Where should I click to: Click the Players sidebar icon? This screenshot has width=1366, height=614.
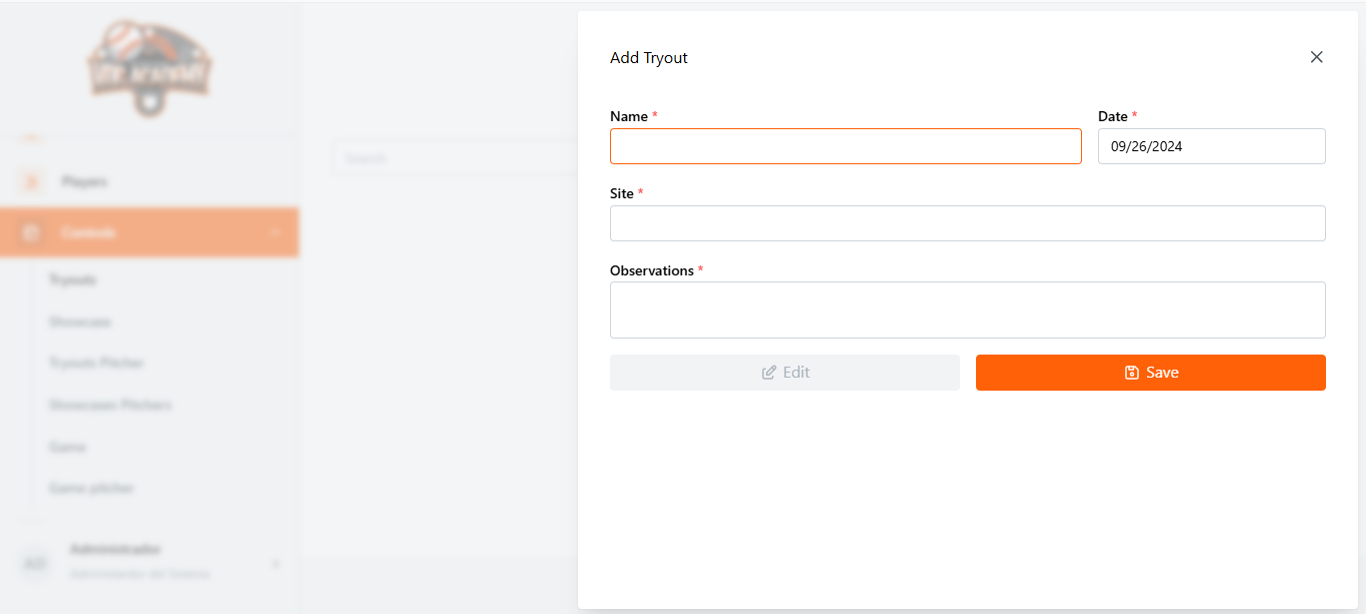[x=30, y=181]
